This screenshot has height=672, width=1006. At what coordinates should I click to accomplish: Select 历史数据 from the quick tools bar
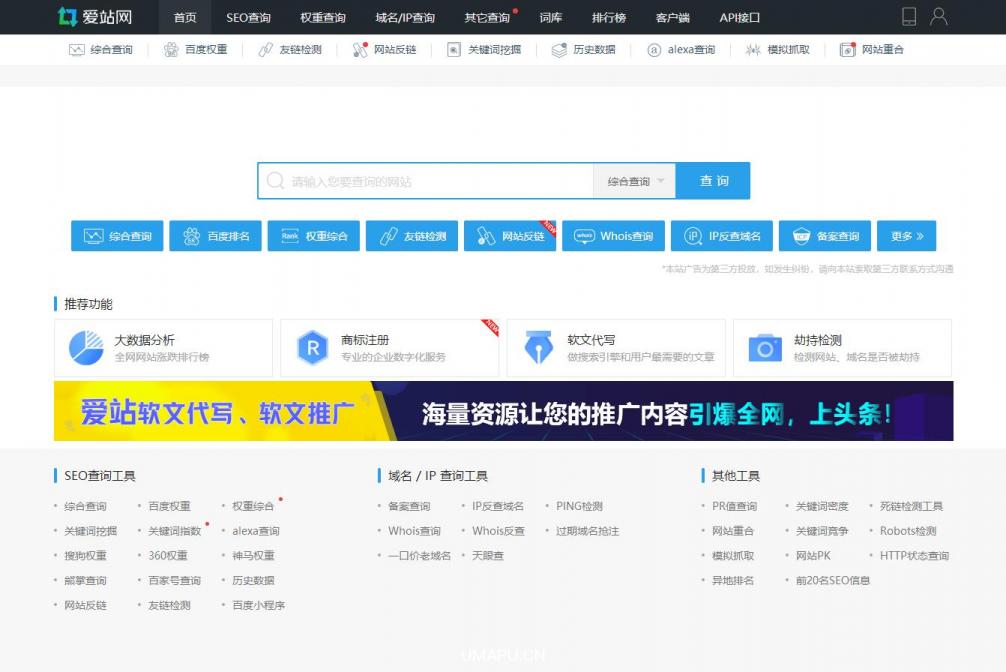(584, 49)
